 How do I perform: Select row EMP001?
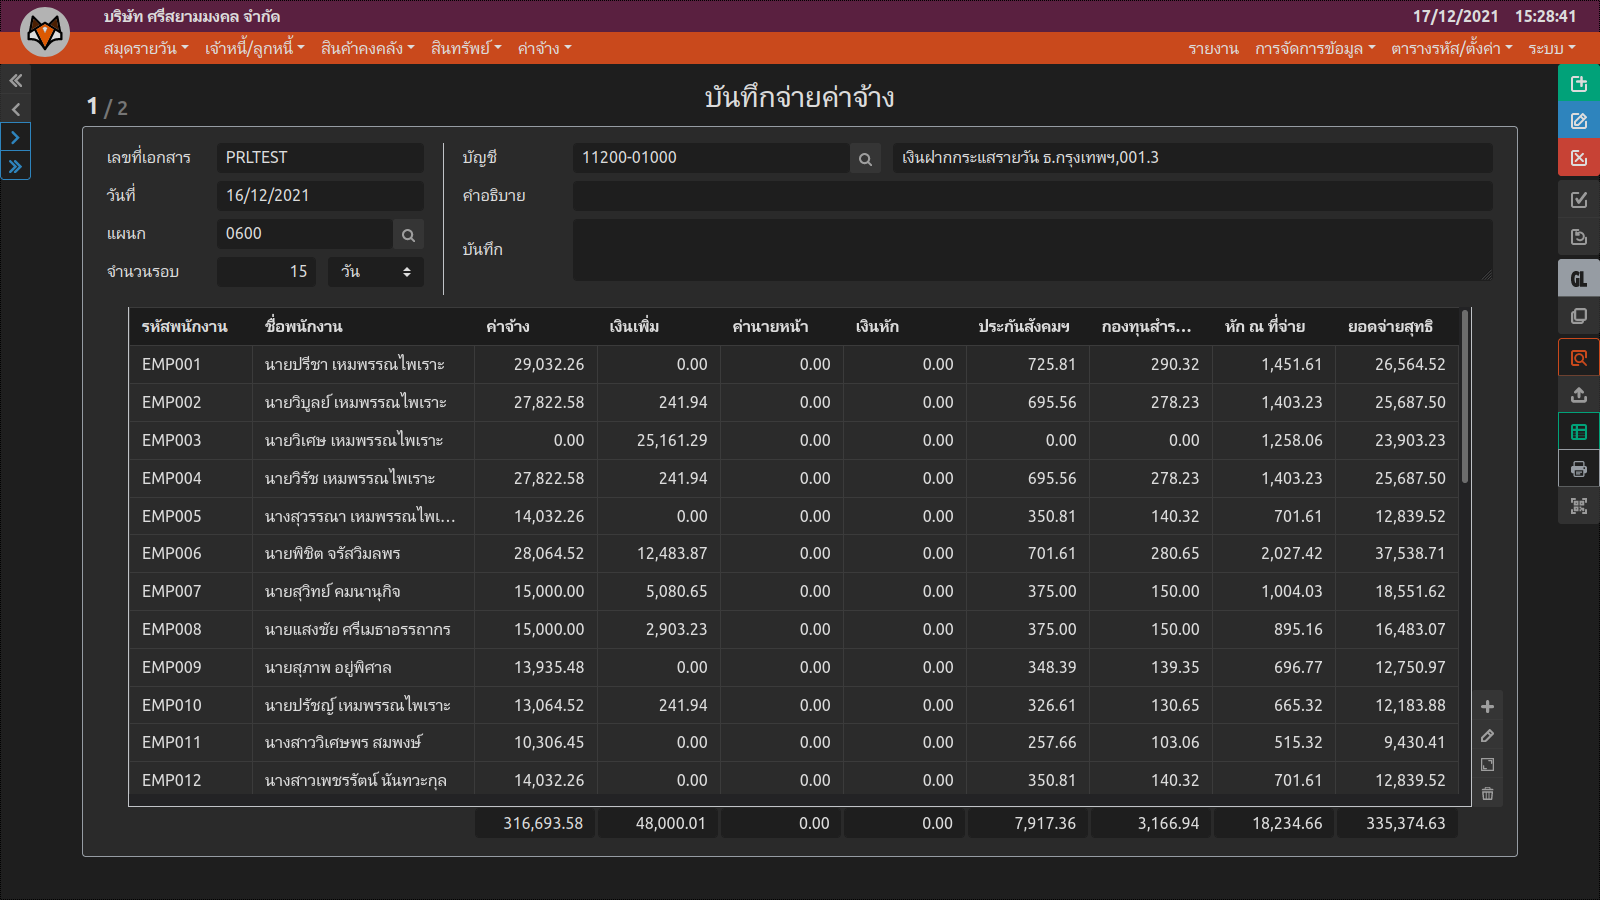pyautogui.click(x=794, y=365)
